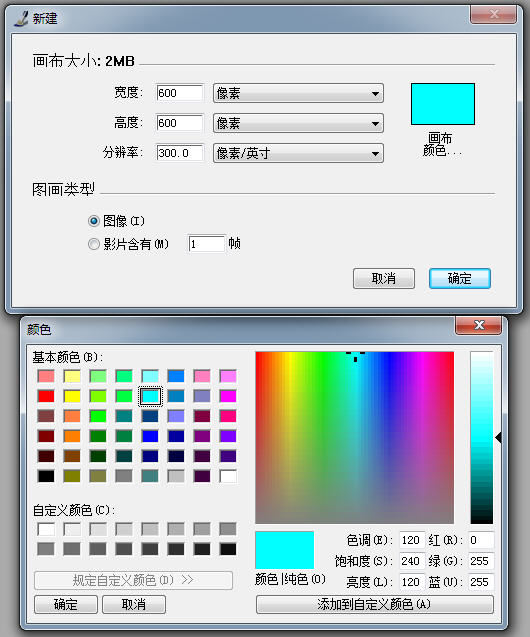Select the magenta basic color swatch
This screenshot has width=530, height=637.
[x=228, y=396]
